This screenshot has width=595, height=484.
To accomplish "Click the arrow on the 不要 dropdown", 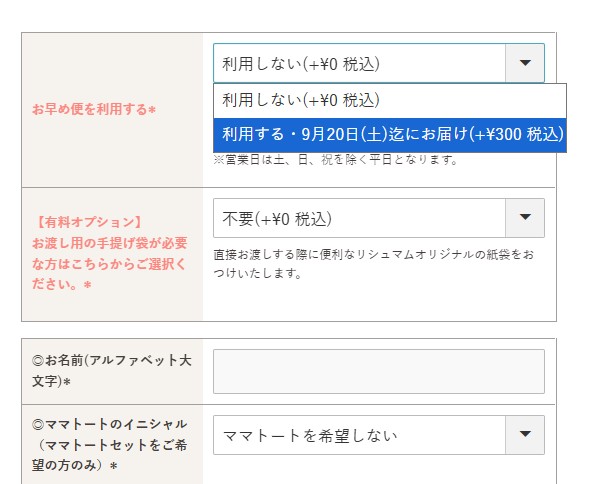I will tap(525, 218).
